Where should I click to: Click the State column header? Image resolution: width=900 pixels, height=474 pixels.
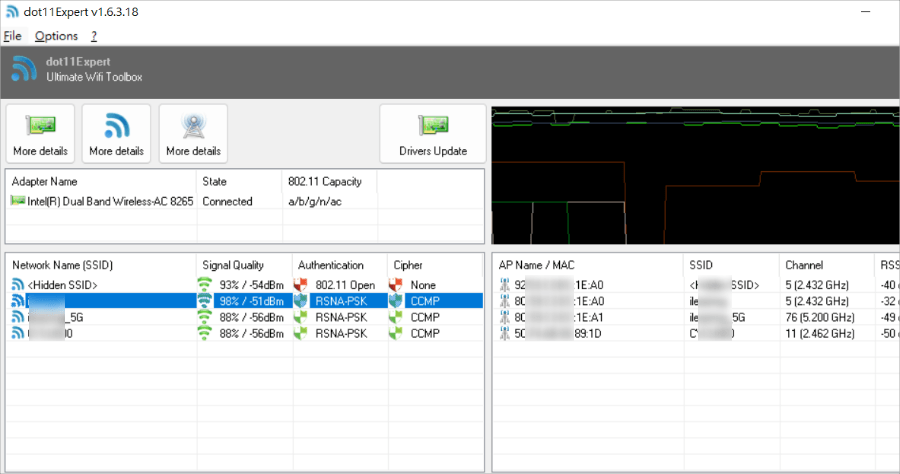(x=240, y=181)
